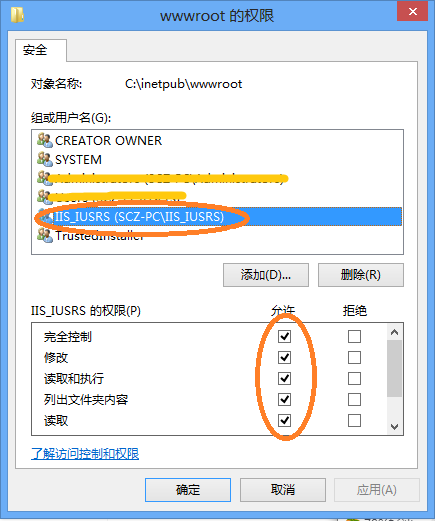Click the 删除(R) button

point(361,275)
